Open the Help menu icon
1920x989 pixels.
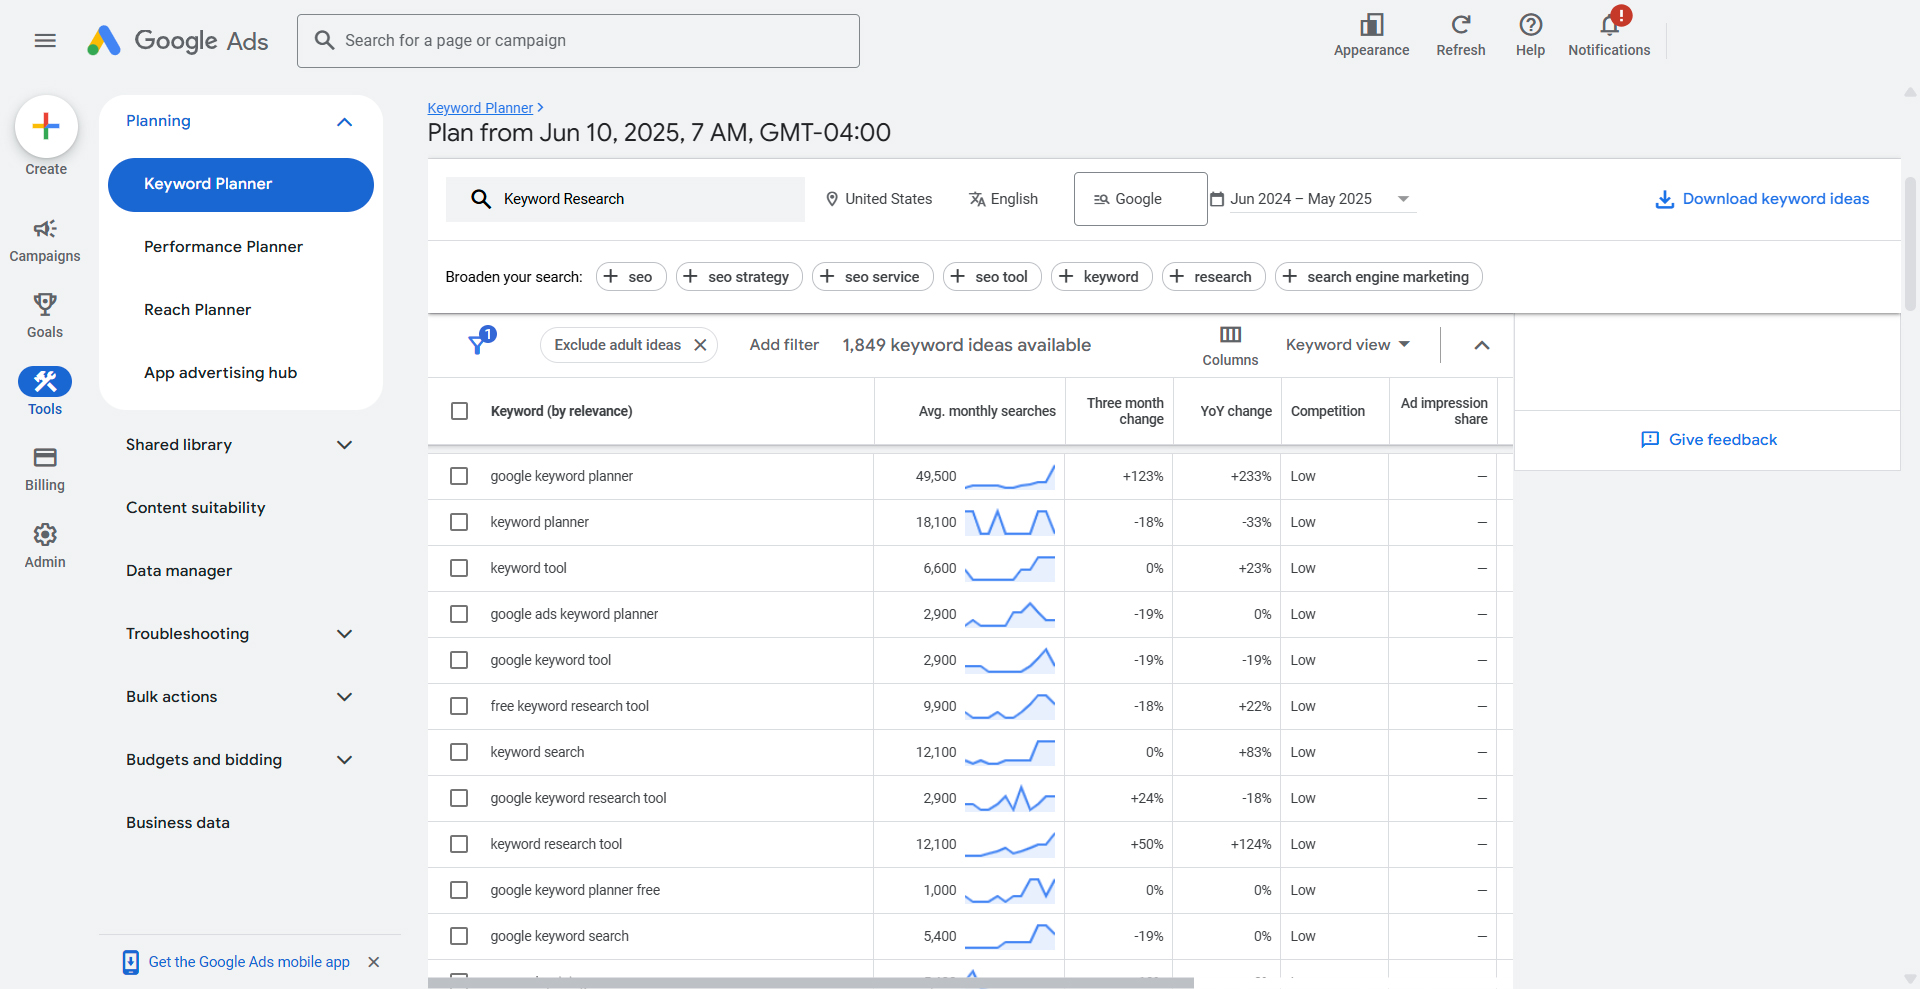coord(1530,24)
